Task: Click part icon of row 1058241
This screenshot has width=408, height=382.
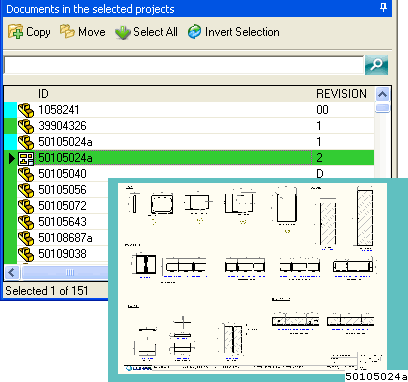Action: pyautogui.click(x=26, y=110)
